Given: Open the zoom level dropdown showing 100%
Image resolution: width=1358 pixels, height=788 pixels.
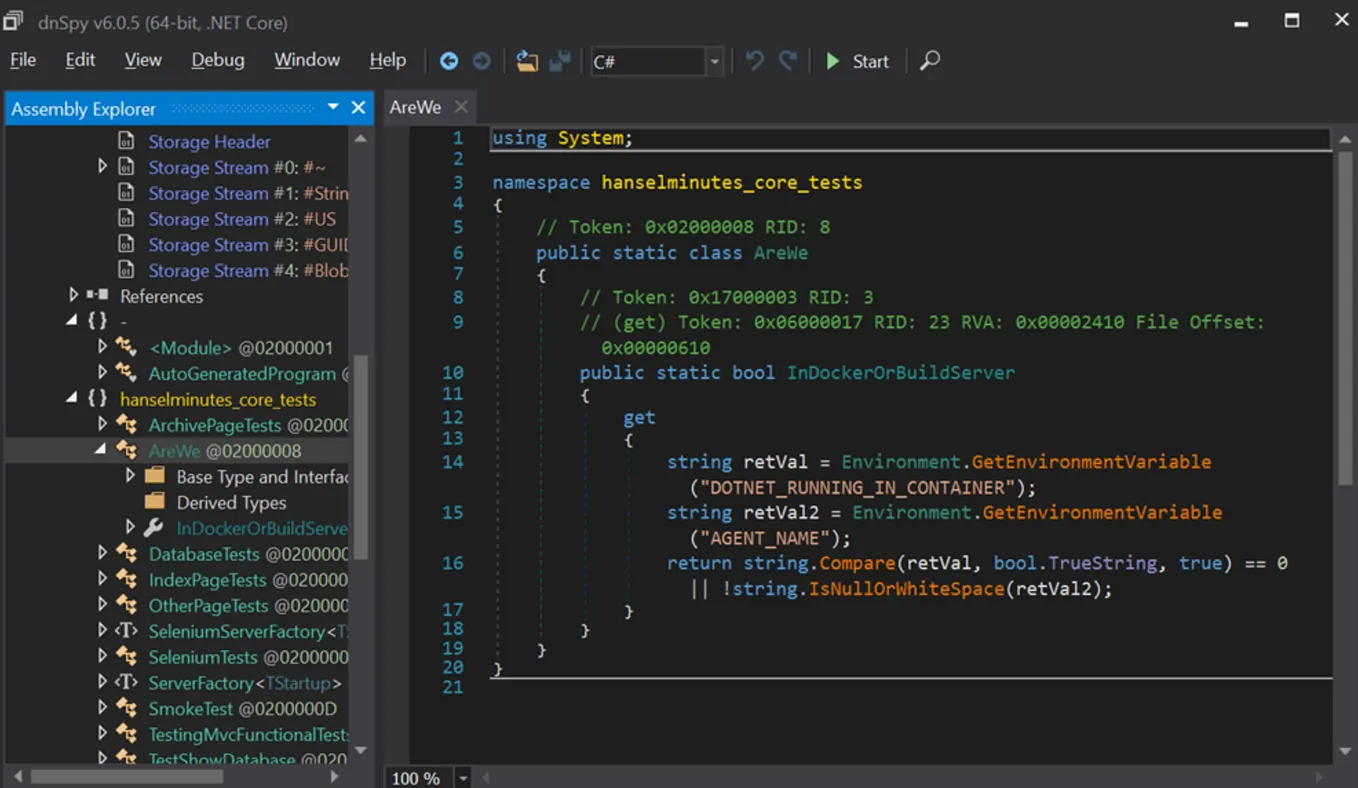Looking at the screenshot, I should 462,777.
